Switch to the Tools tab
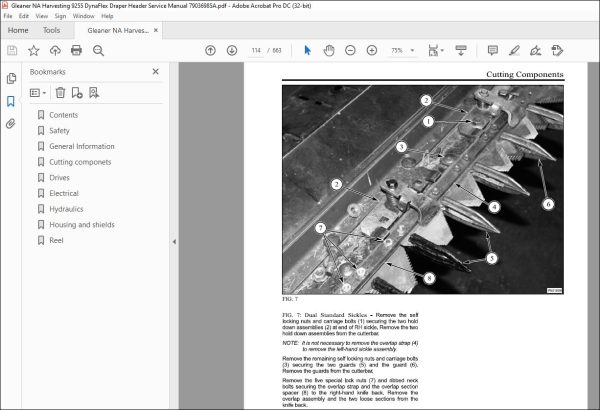Viewport: 600px width, 410px height. click(x=51, y=30)
